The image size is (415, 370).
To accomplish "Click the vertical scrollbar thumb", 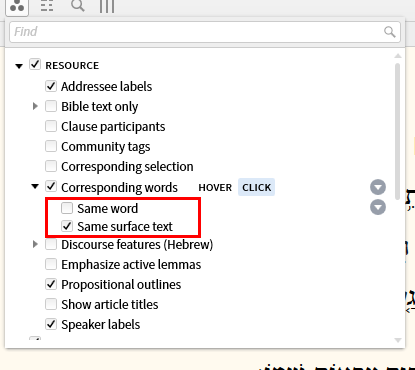I will pyautogui.click(x=397, y=132).
